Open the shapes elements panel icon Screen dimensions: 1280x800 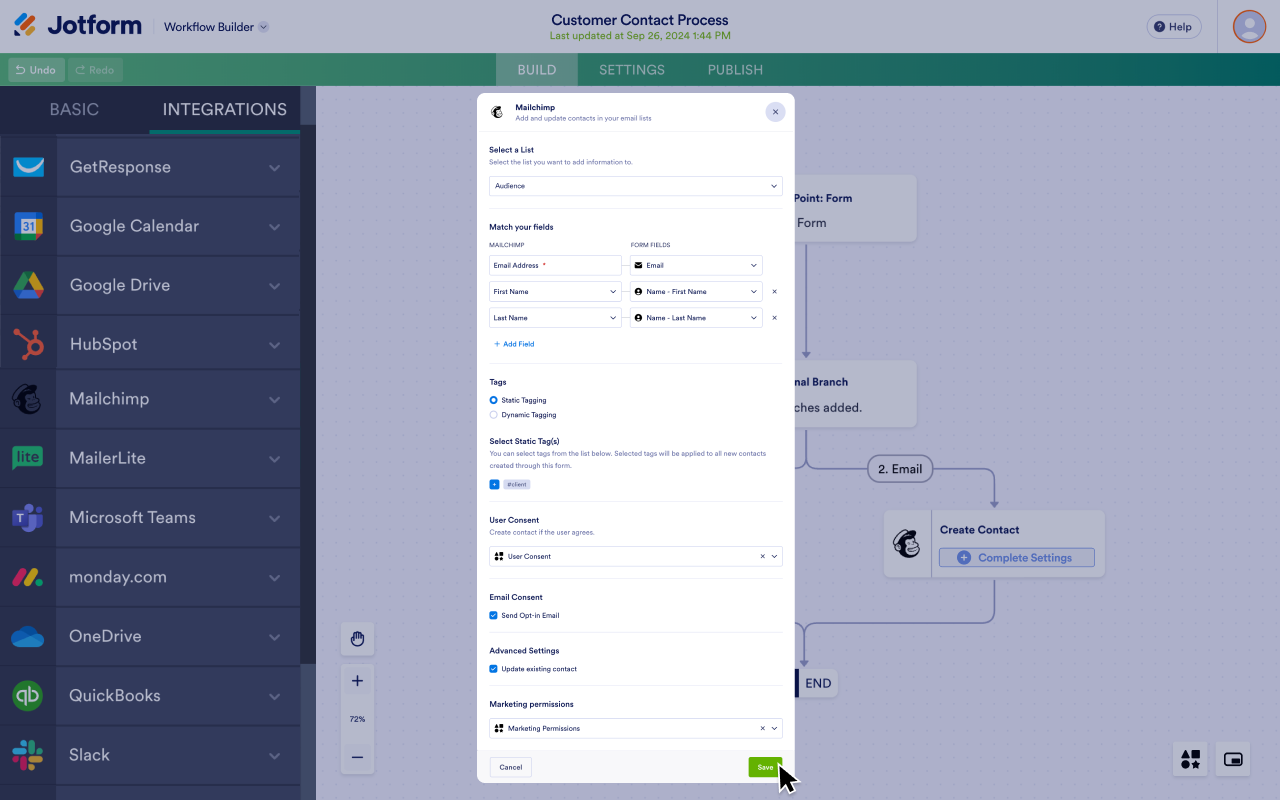pyautogui.click(x=1190, y=760)
